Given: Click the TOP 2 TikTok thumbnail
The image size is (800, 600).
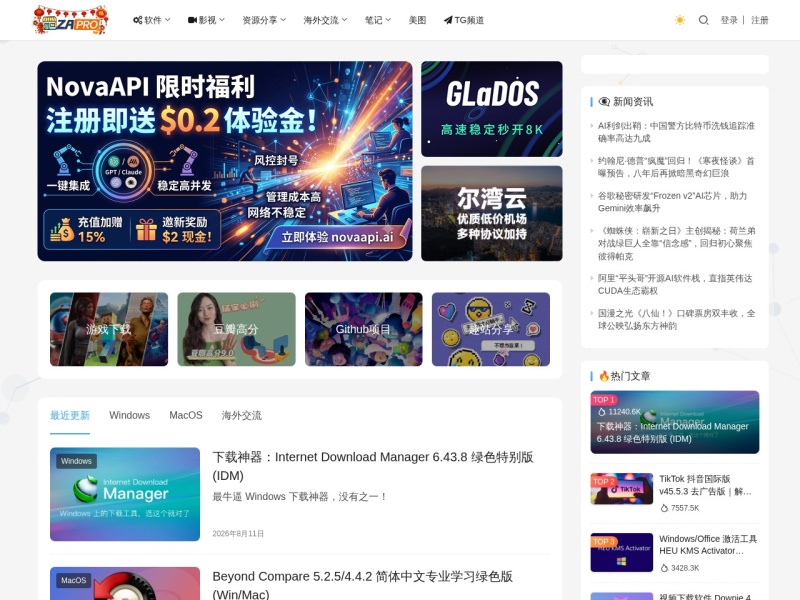Looking at the screenshot, I should 621,489.
